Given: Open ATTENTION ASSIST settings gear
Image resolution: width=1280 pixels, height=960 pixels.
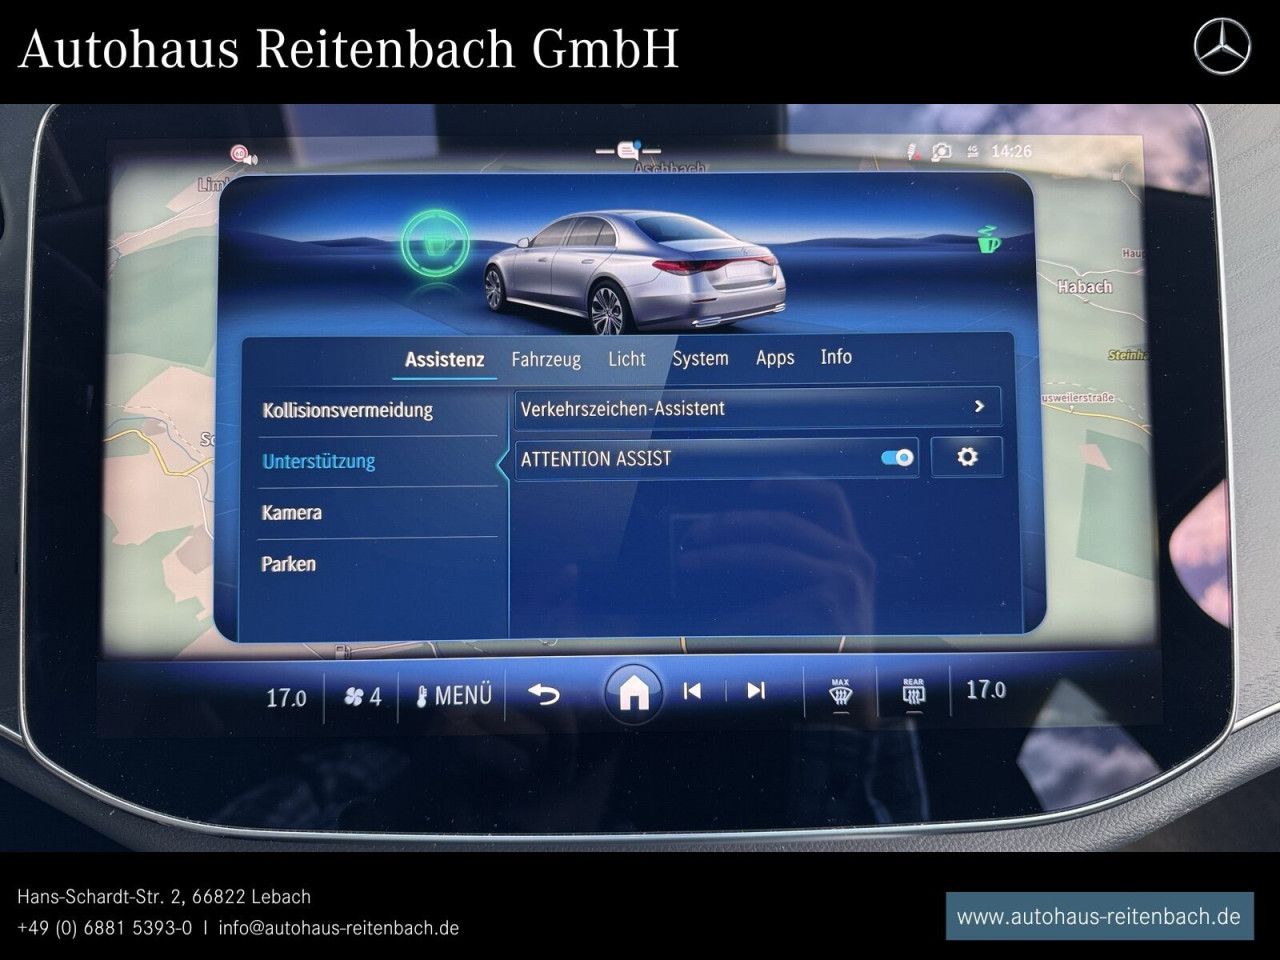Looking at the screenshot, I should (967, 457).
